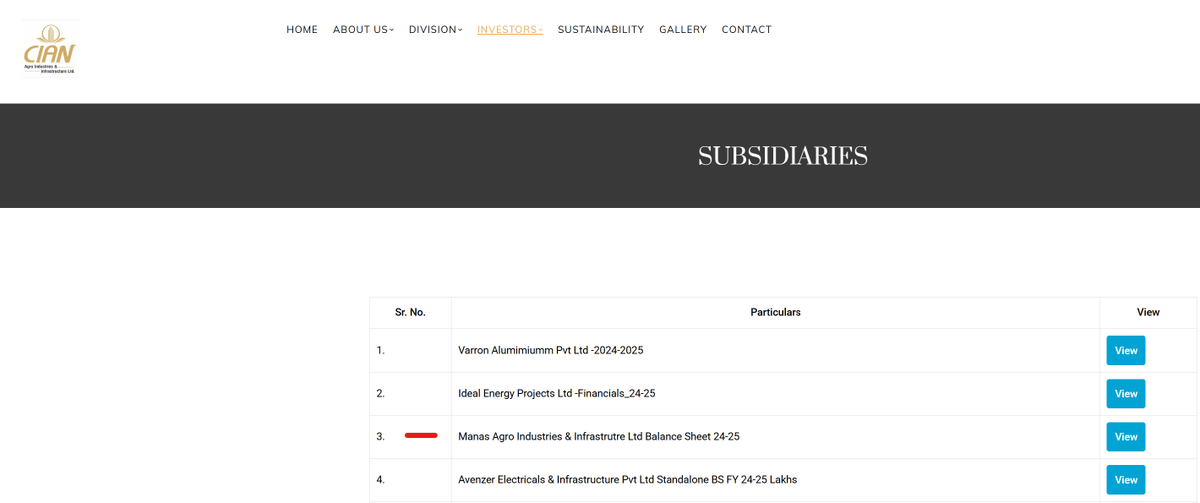Open the CONTACT page
The width and height of the screenshot is (1200, 503).
747,30
